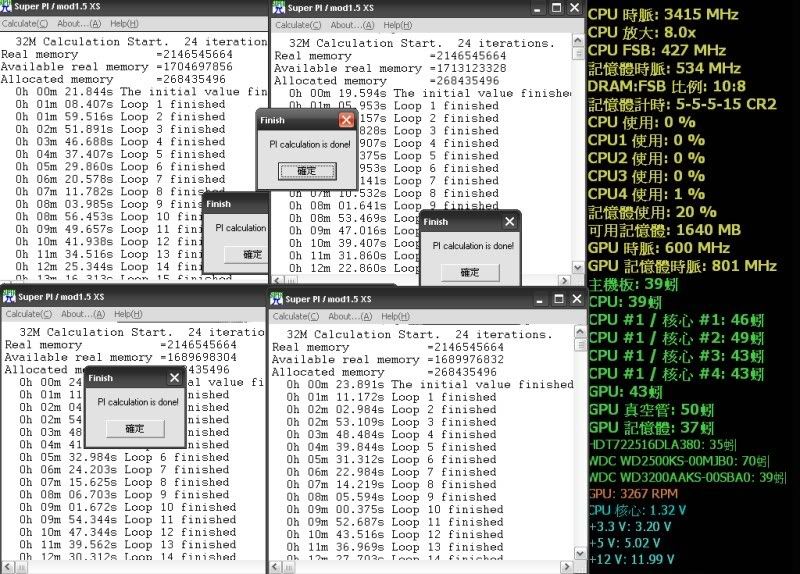Screen dimensions: 800x574
Task: Click the "GPU 時脈: 600 MHz" readout
Action: pos(659,248)
